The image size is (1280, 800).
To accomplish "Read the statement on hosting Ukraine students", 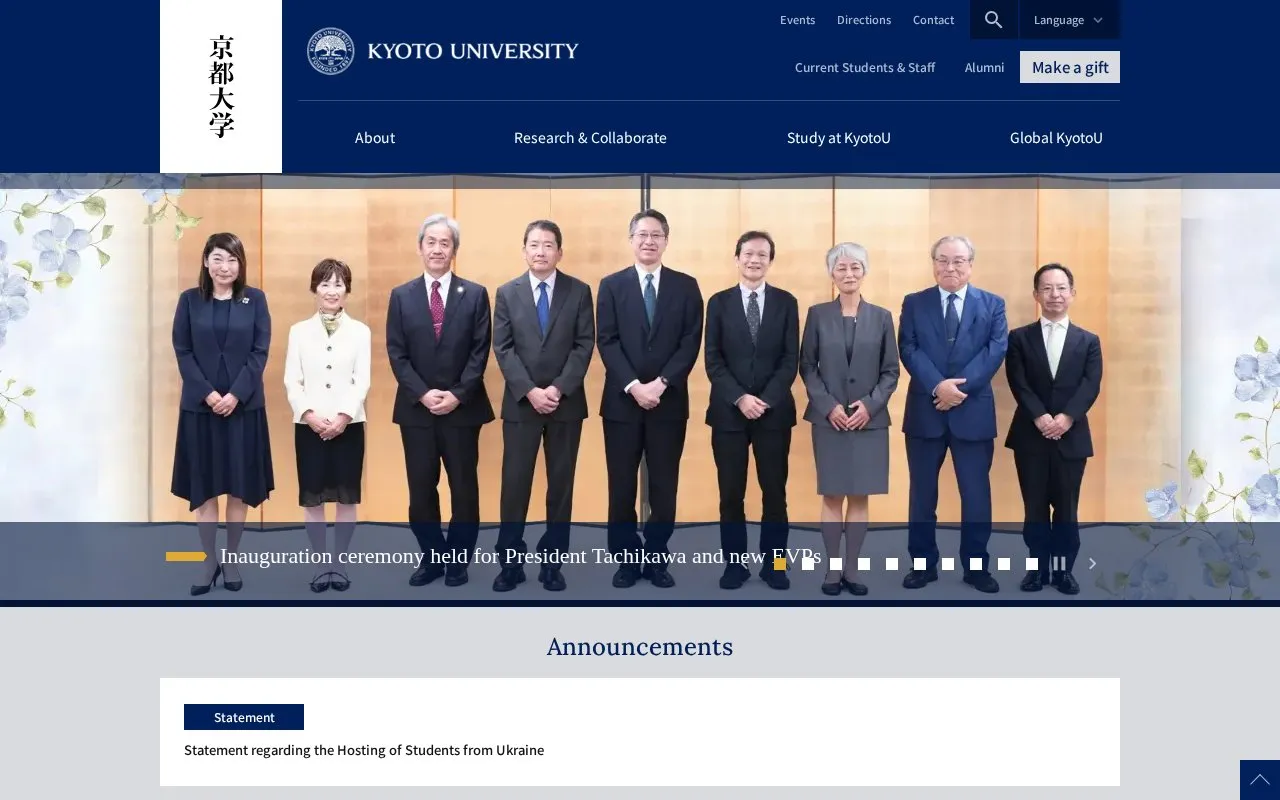I will 364,750.
